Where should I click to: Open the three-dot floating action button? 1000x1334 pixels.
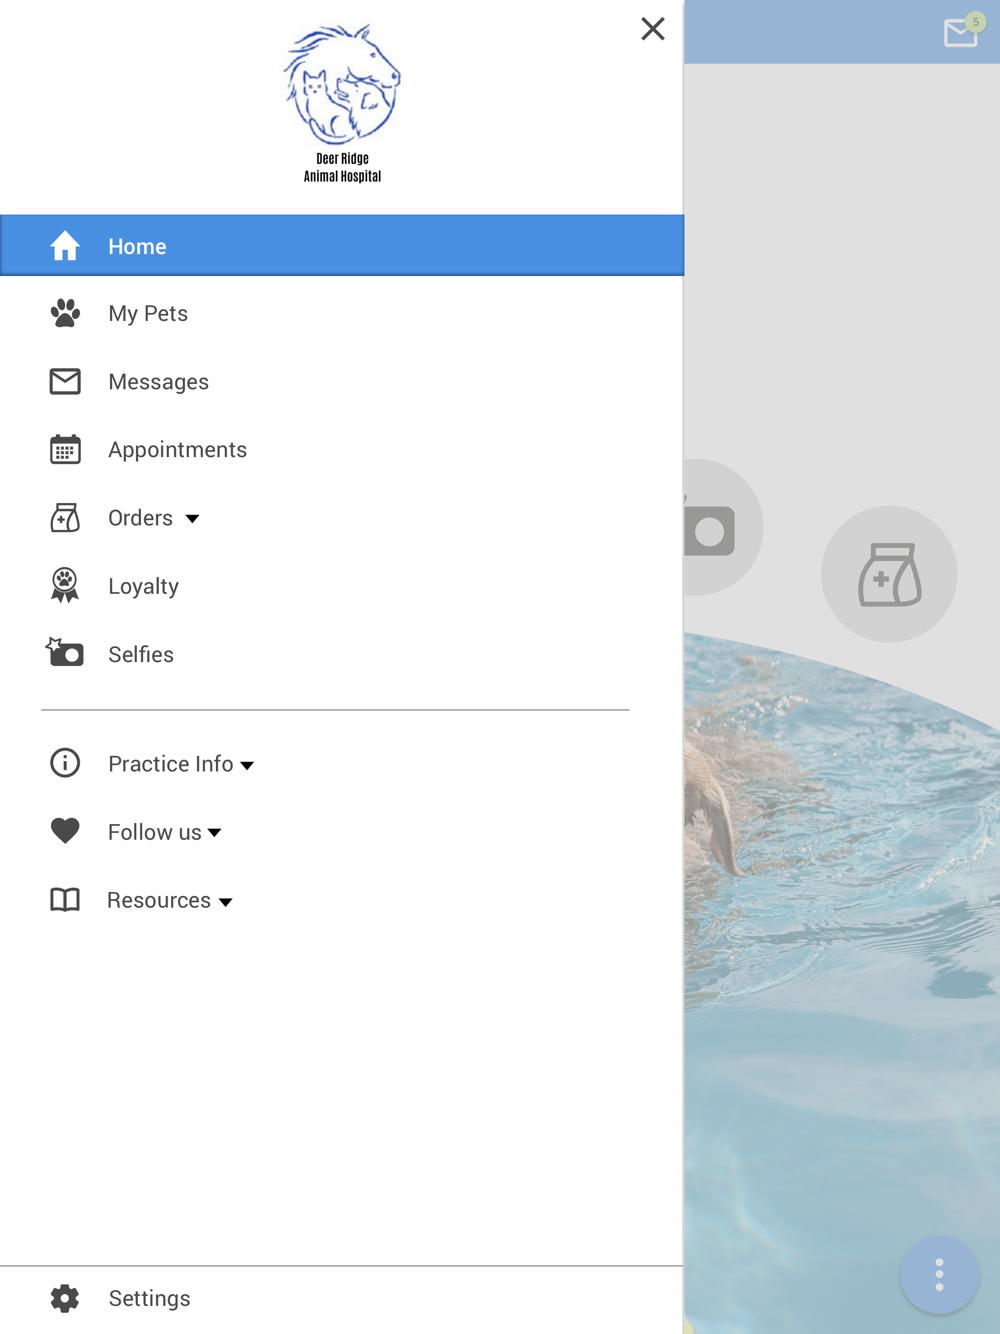tap(939, 1275)
